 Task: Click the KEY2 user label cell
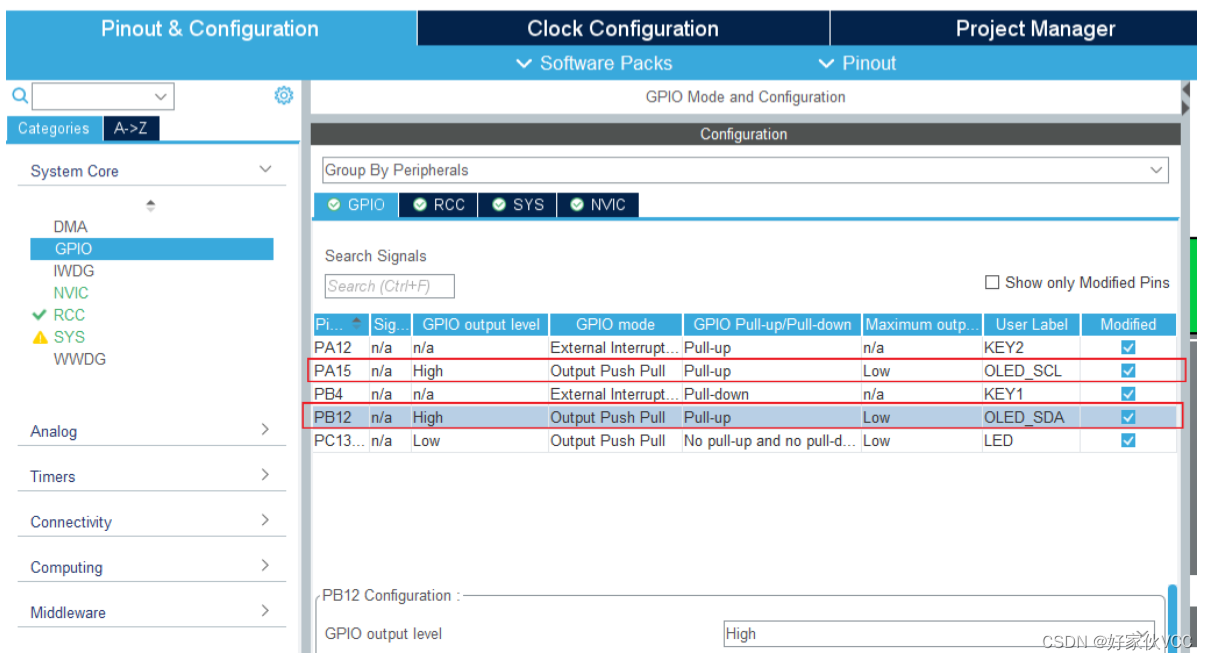coord(1031,348)
